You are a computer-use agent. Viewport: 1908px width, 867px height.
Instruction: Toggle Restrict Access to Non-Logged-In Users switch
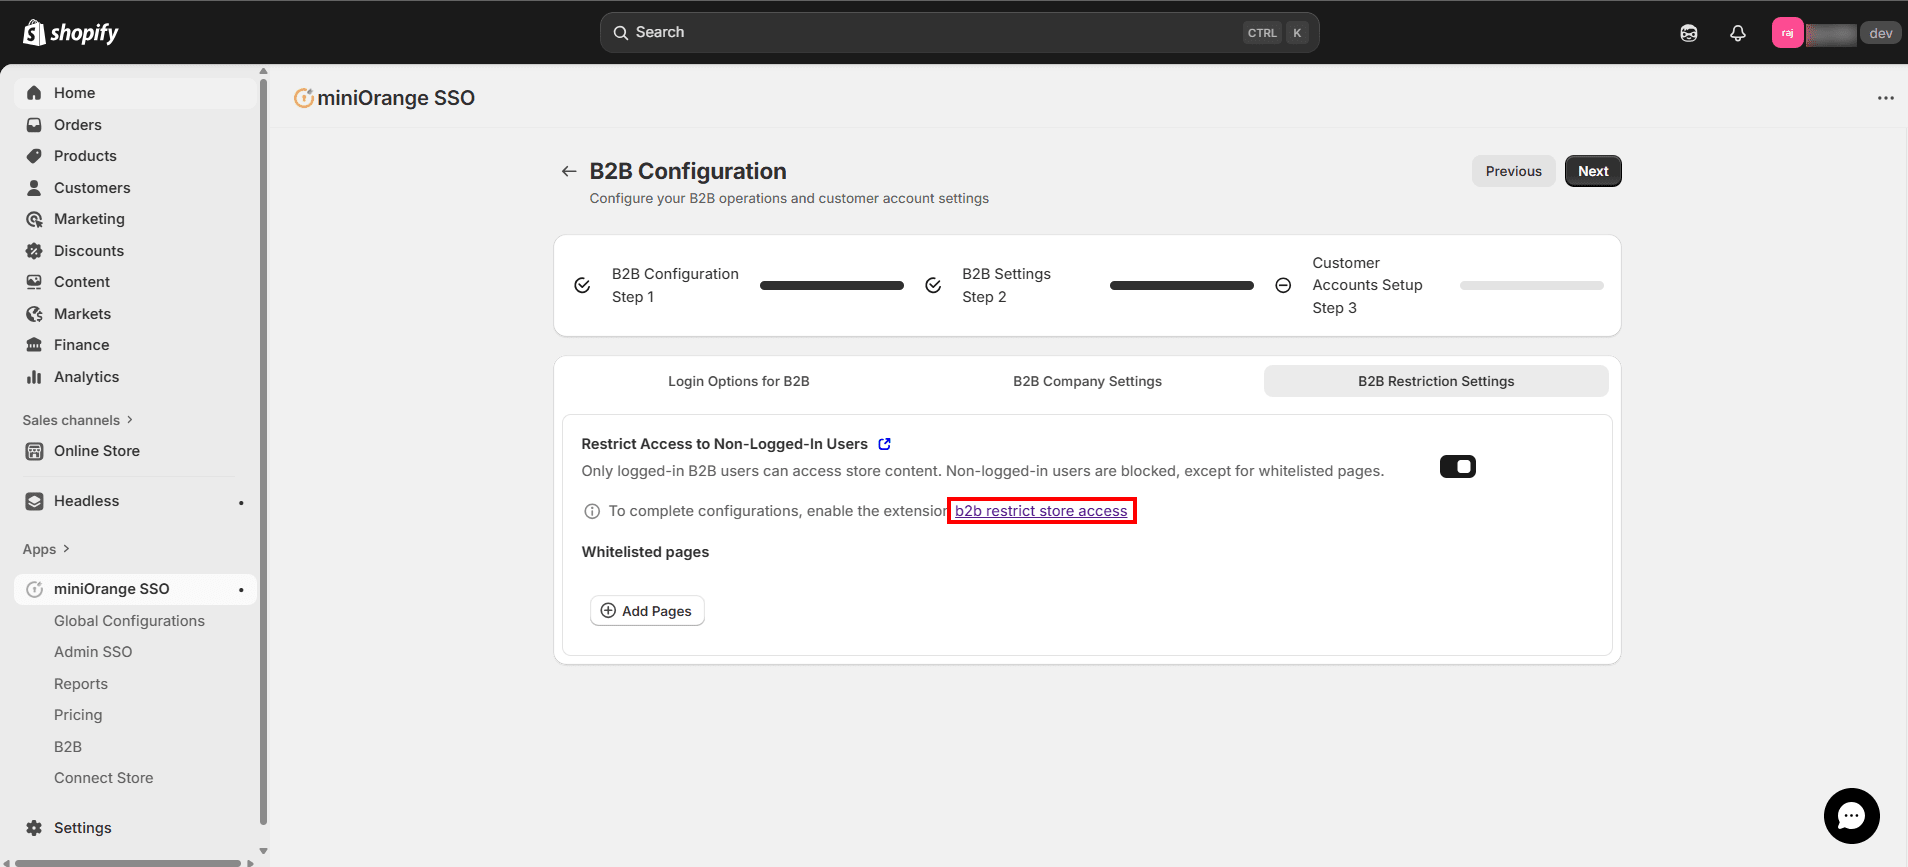tap(1458, 467)
